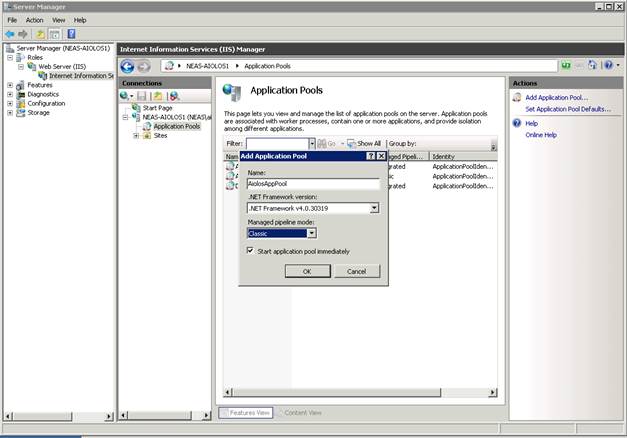
Task: Click the IIS help question mark icon at top right
Action: 609,65
